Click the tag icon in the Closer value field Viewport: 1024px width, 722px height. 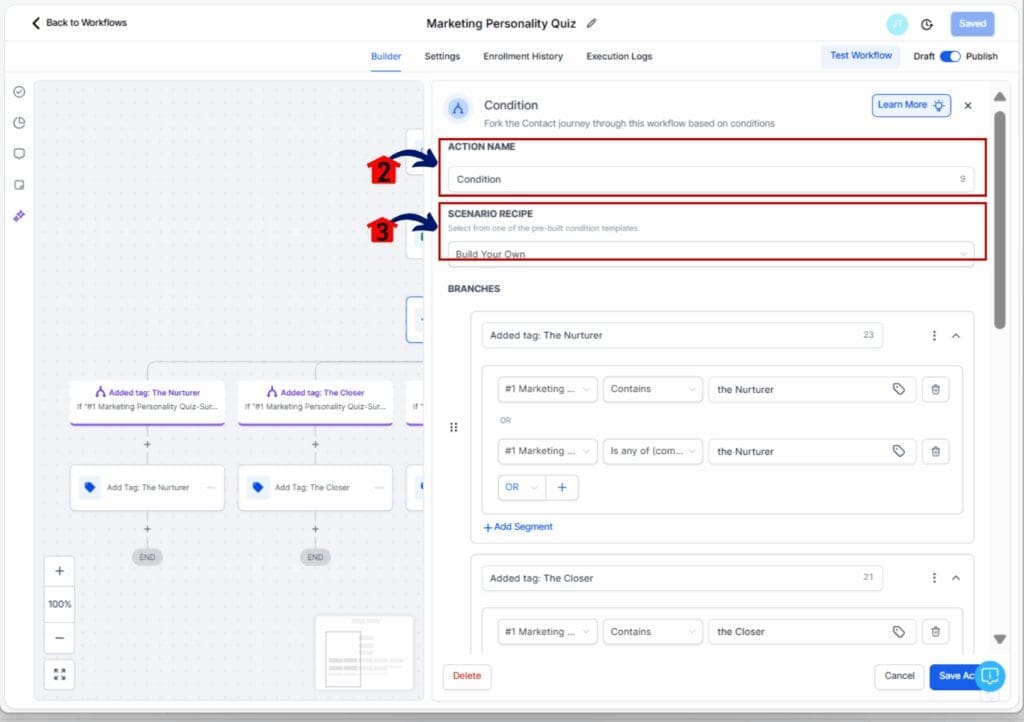(x=898, y=632)
